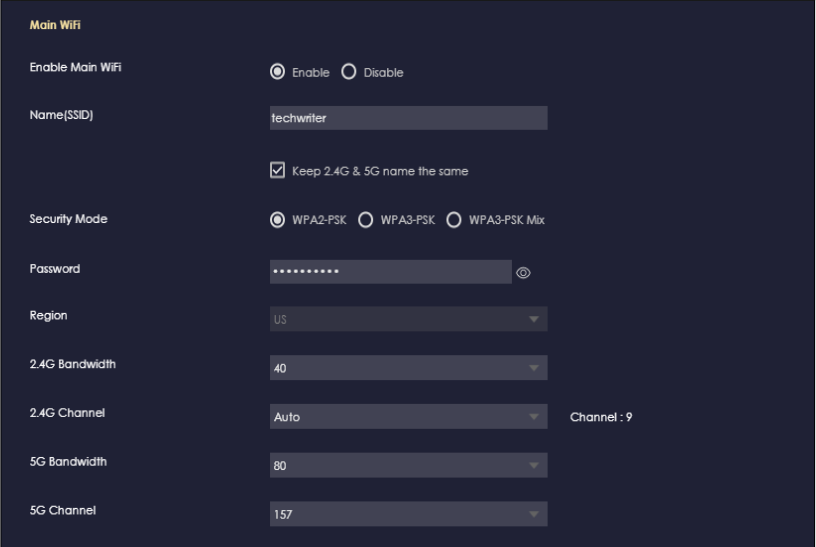
Task: Open the 5G Bandwidth dropdown
Action: tap(408, 466)
